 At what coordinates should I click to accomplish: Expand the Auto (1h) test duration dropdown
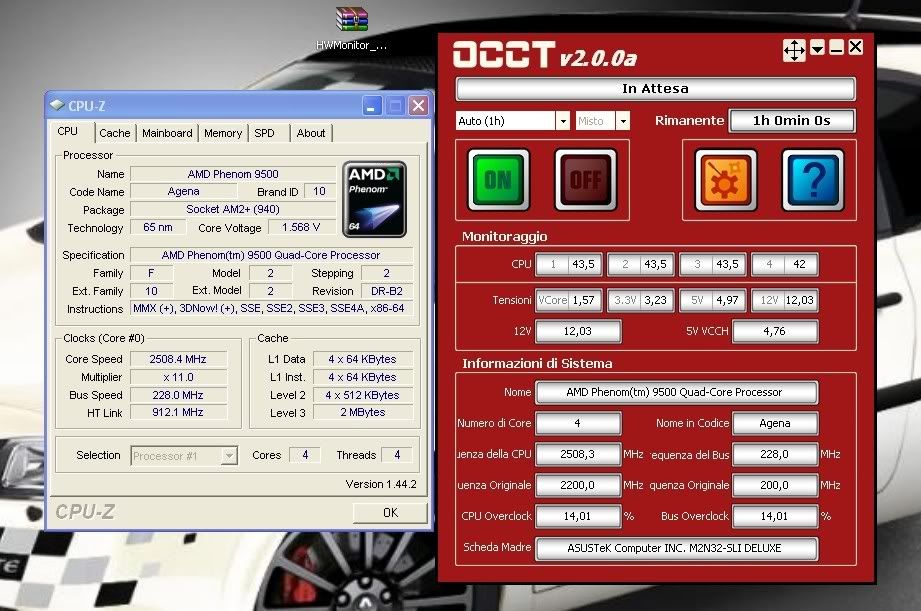point(563,121)
